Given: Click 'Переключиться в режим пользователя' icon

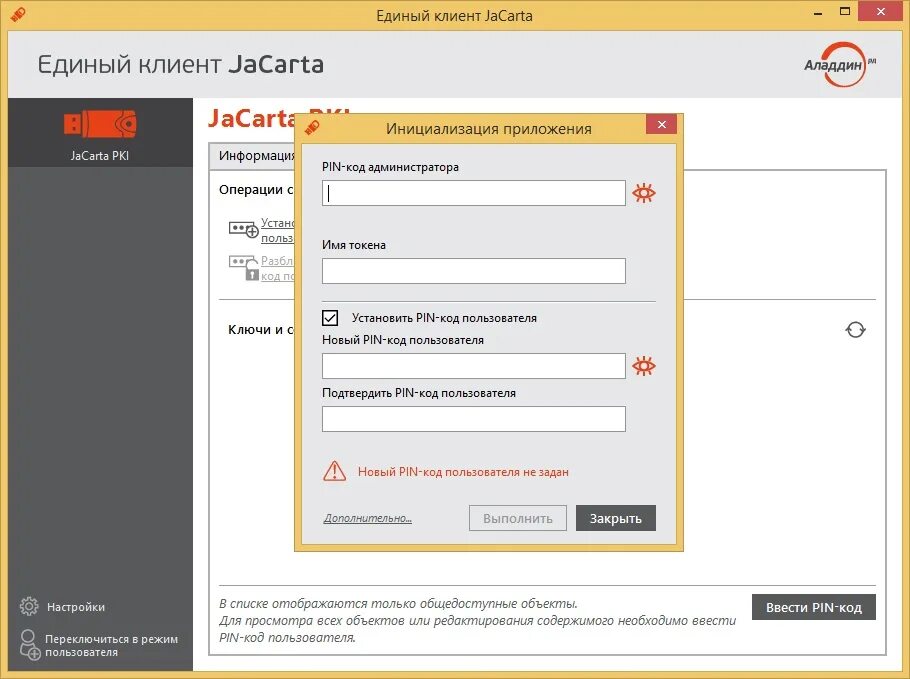Looking at the screenshot, I should point(30,645).
